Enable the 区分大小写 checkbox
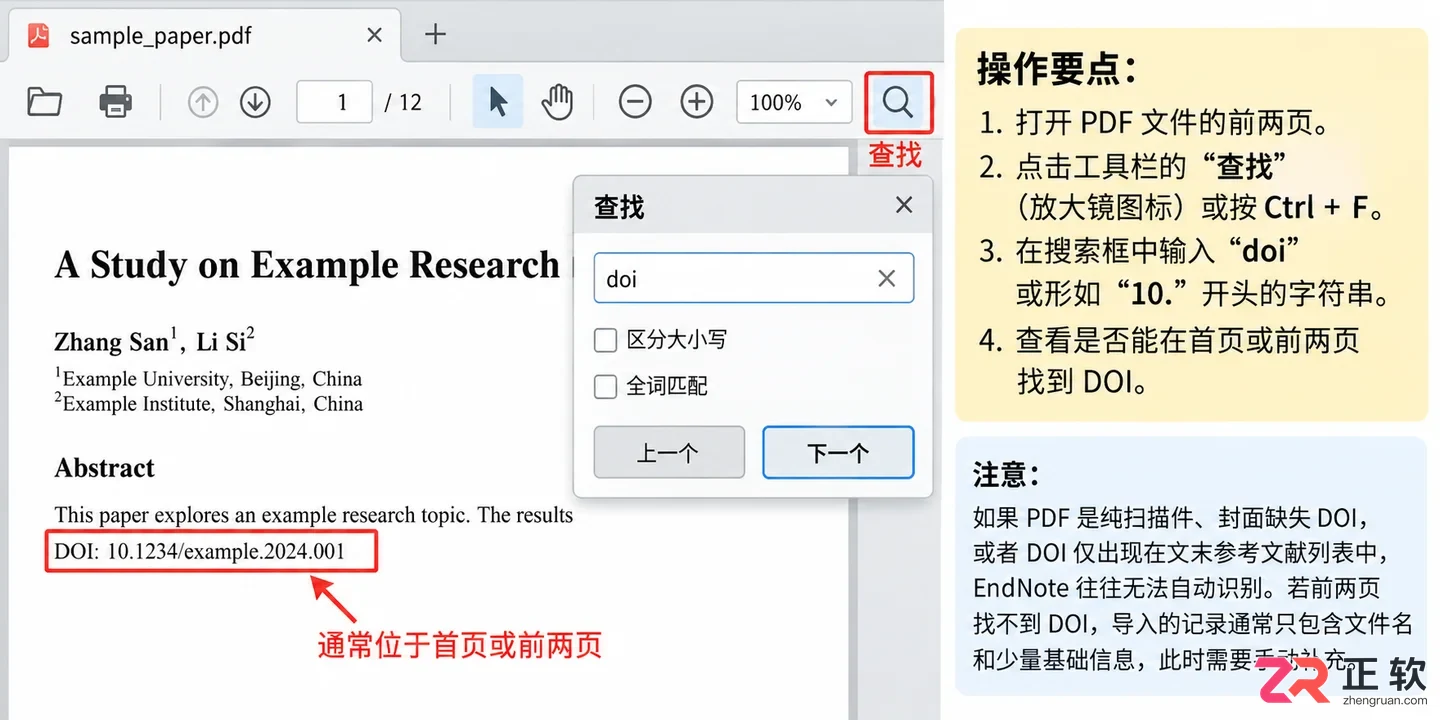 [605, 340]
